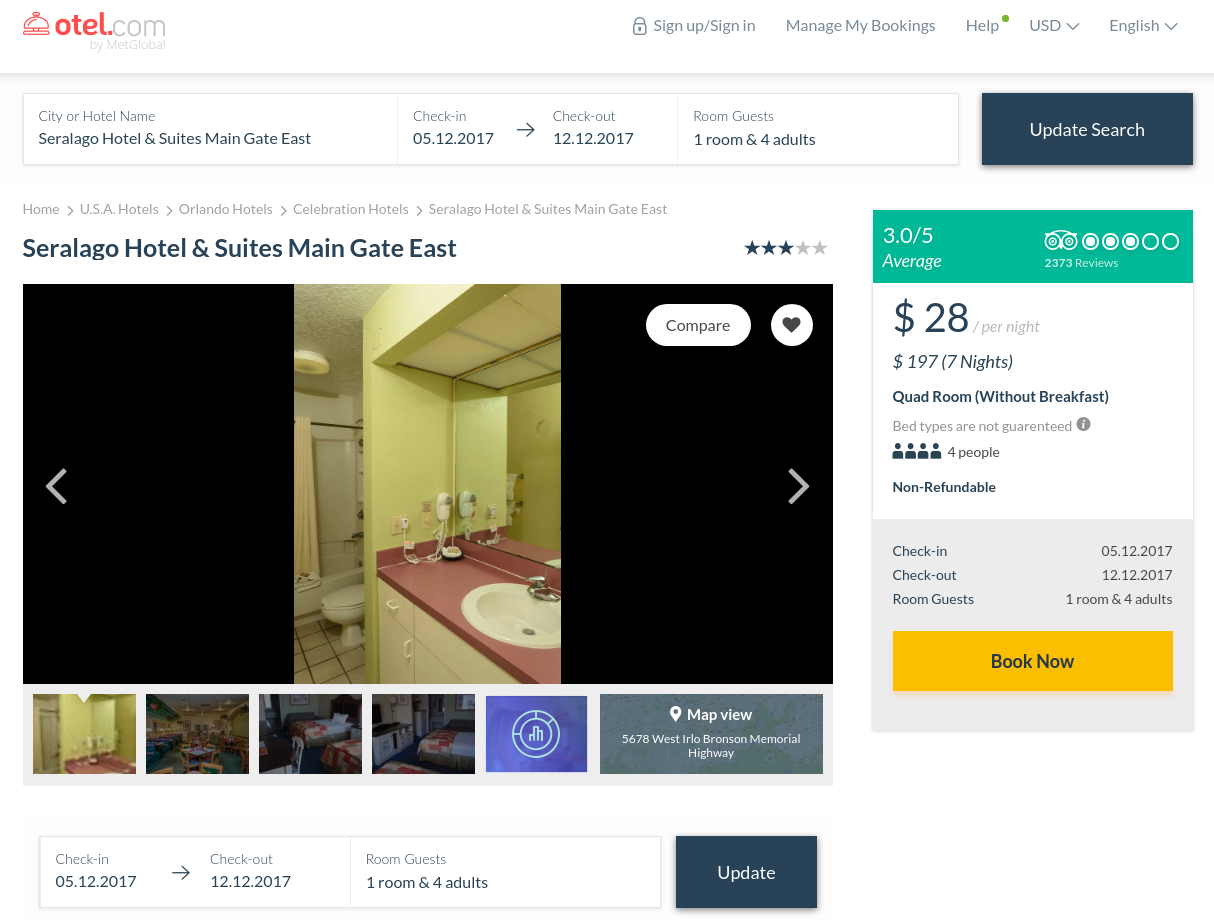Open Manage My Bookings menu

(x=861, y=26)
